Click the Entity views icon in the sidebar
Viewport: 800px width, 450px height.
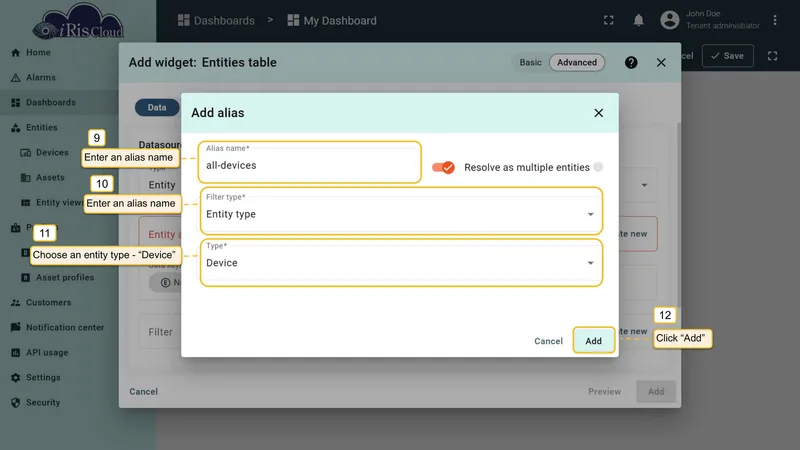click(x=26, y=203)
